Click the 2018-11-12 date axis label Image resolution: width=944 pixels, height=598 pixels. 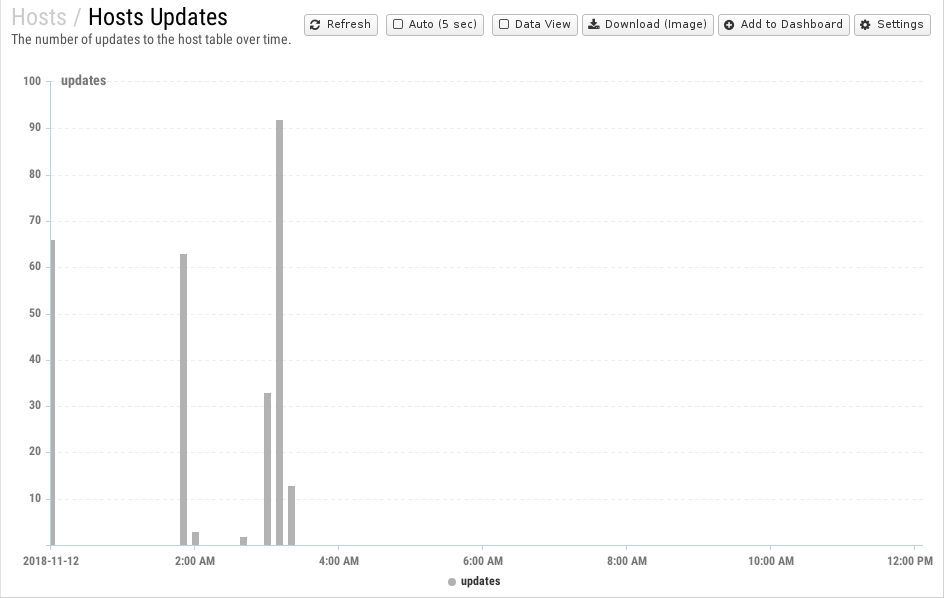(51, 561)
